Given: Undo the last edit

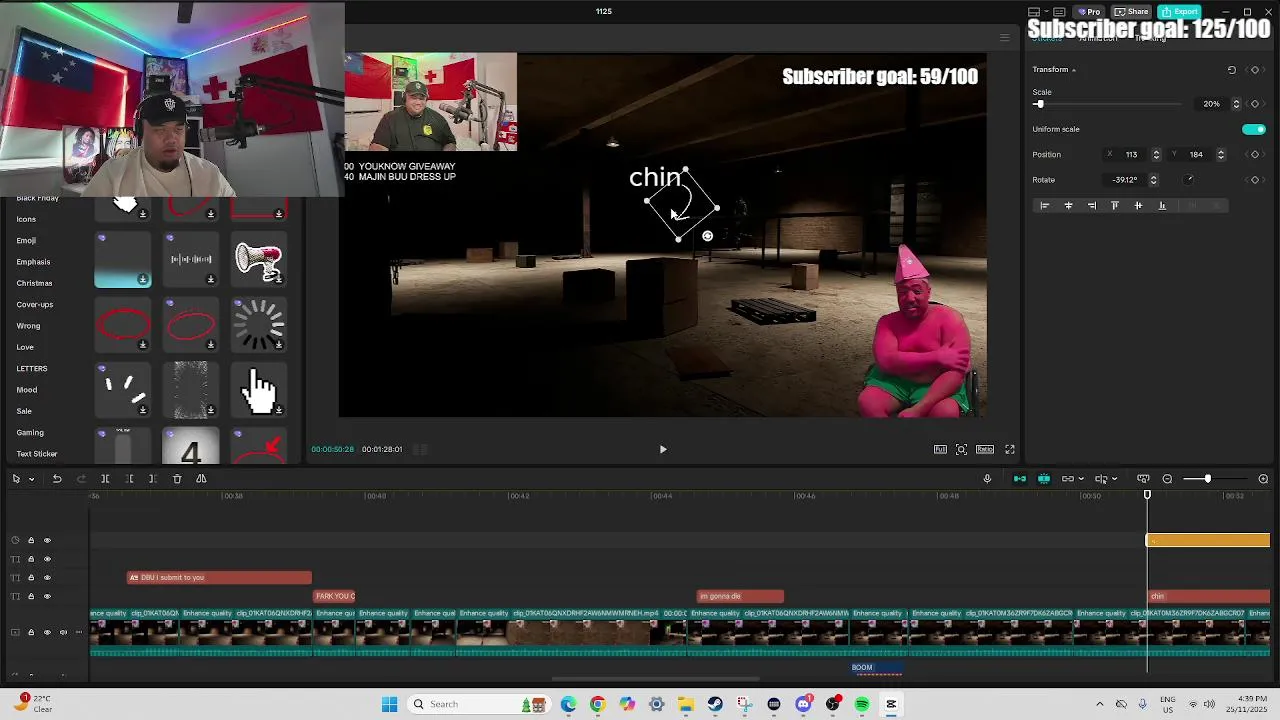Looking at the screenshot, I should [57, 479].
